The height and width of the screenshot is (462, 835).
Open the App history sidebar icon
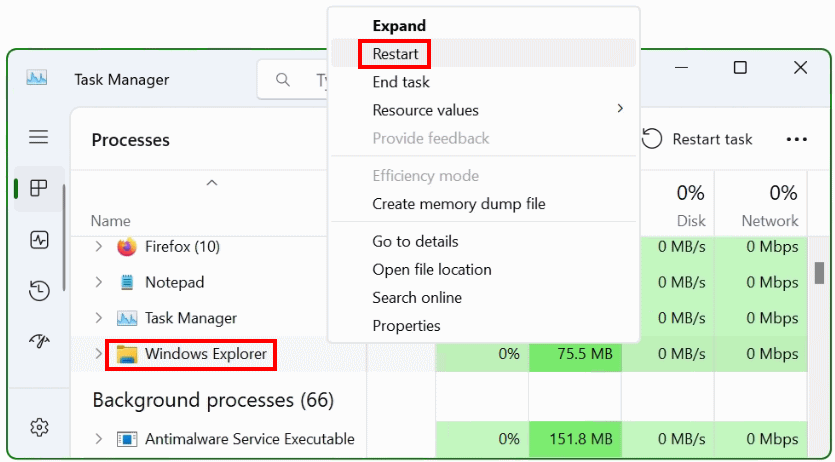[39, 291]
